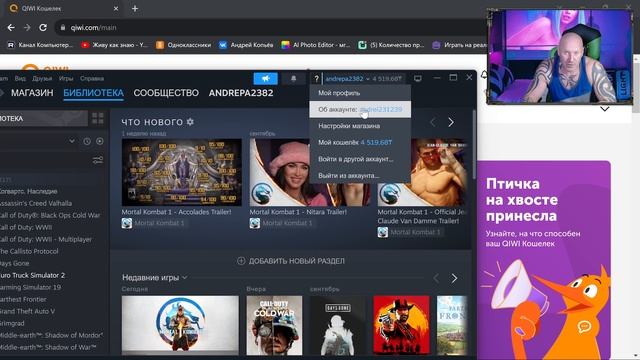640x360 pixels.
Task: Open the What's New settings gear
Action: point(190,122)
